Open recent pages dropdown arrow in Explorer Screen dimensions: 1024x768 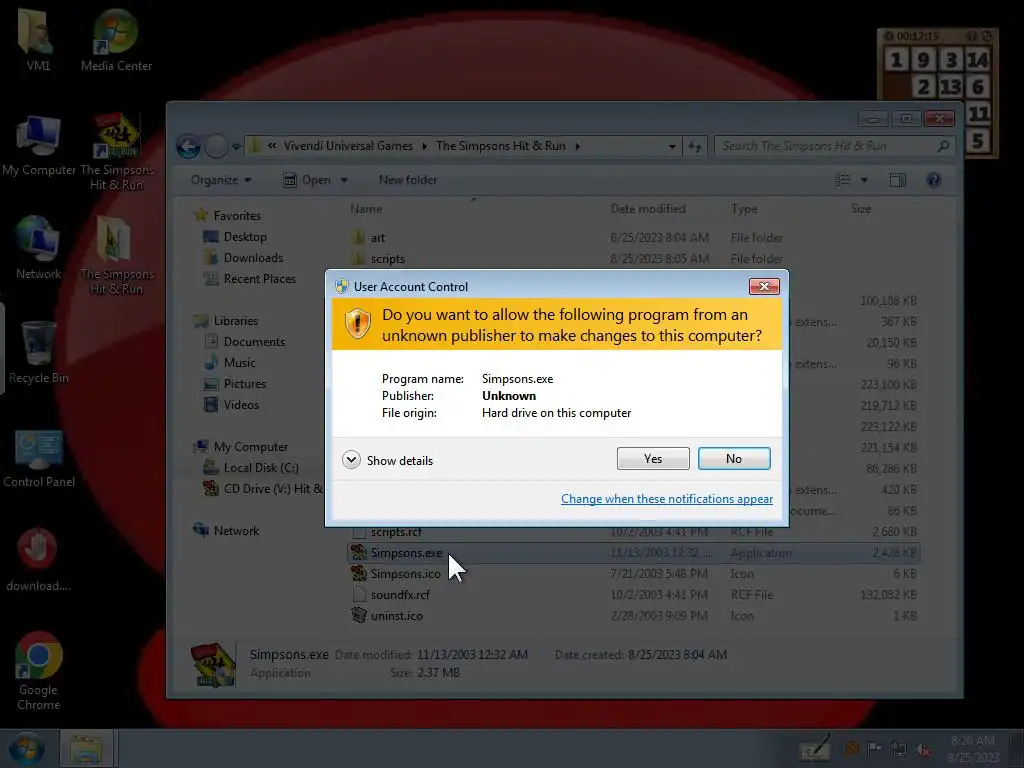pos(236,146)
